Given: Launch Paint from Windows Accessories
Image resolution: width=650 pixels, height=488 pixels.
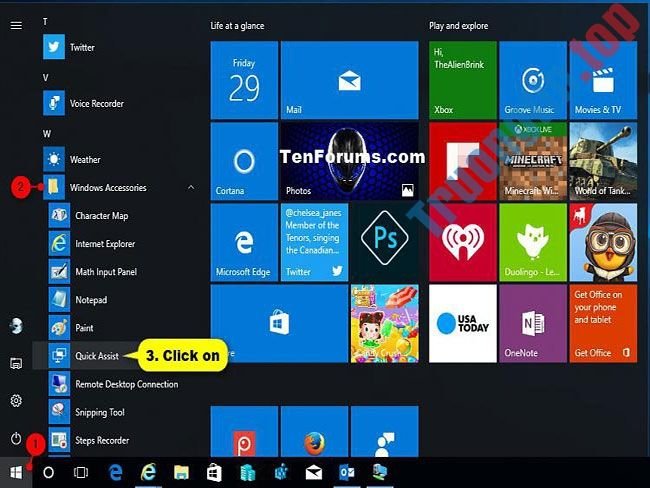Looking at the screenshot, I should pos(85,328).
